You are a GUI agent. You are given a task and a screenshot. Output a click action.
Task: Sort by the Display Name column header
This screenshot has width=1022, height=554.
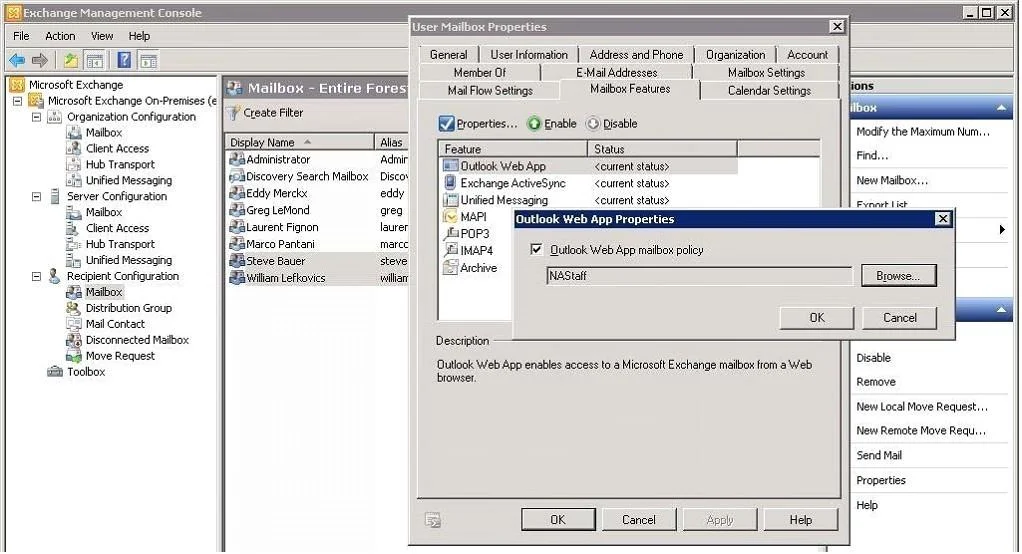click(300, 142)
